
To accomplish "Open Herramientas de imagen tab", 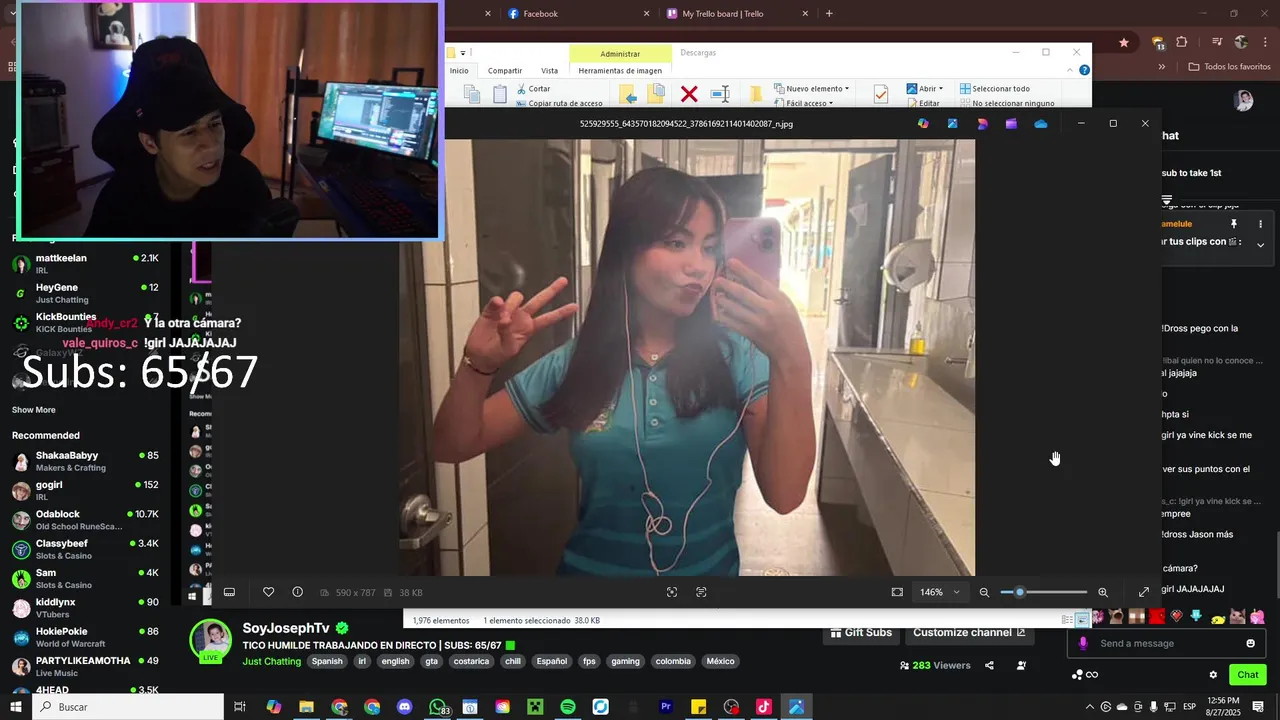I will pyautogui.click(x=620, y=70).
